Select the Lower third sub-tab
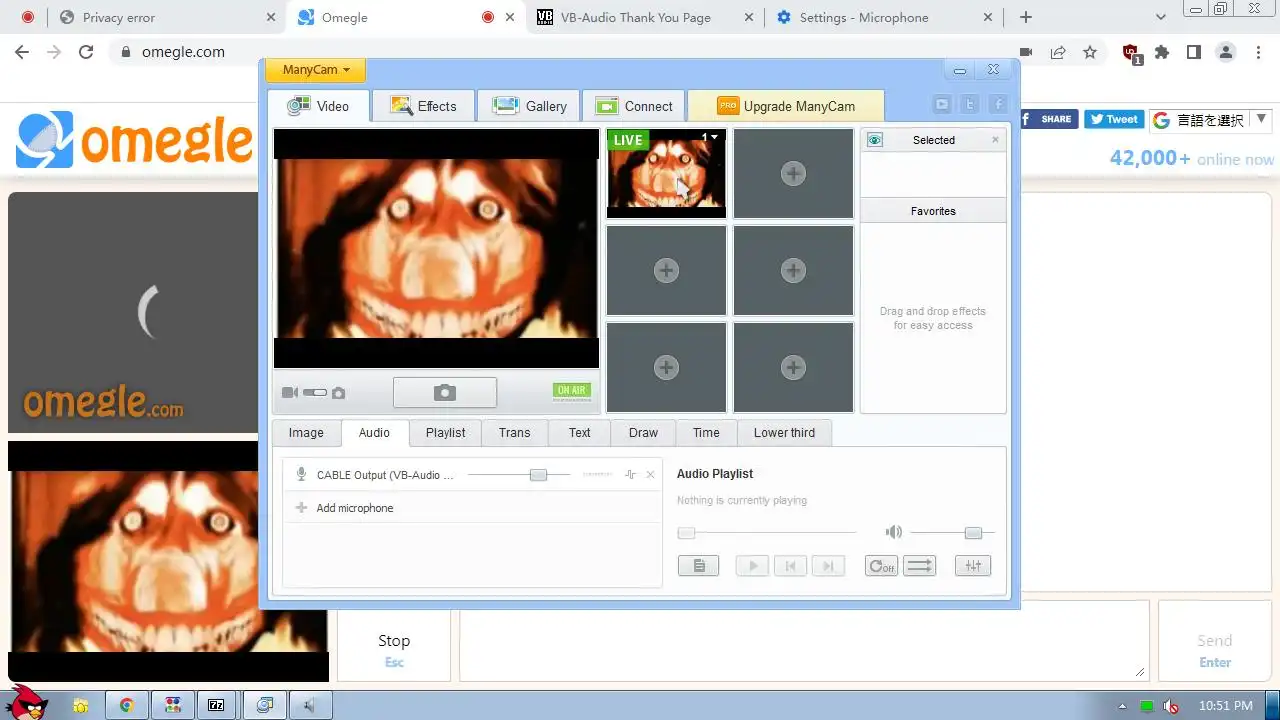This screenshot has height=720, width=1280. click(784, 433)
